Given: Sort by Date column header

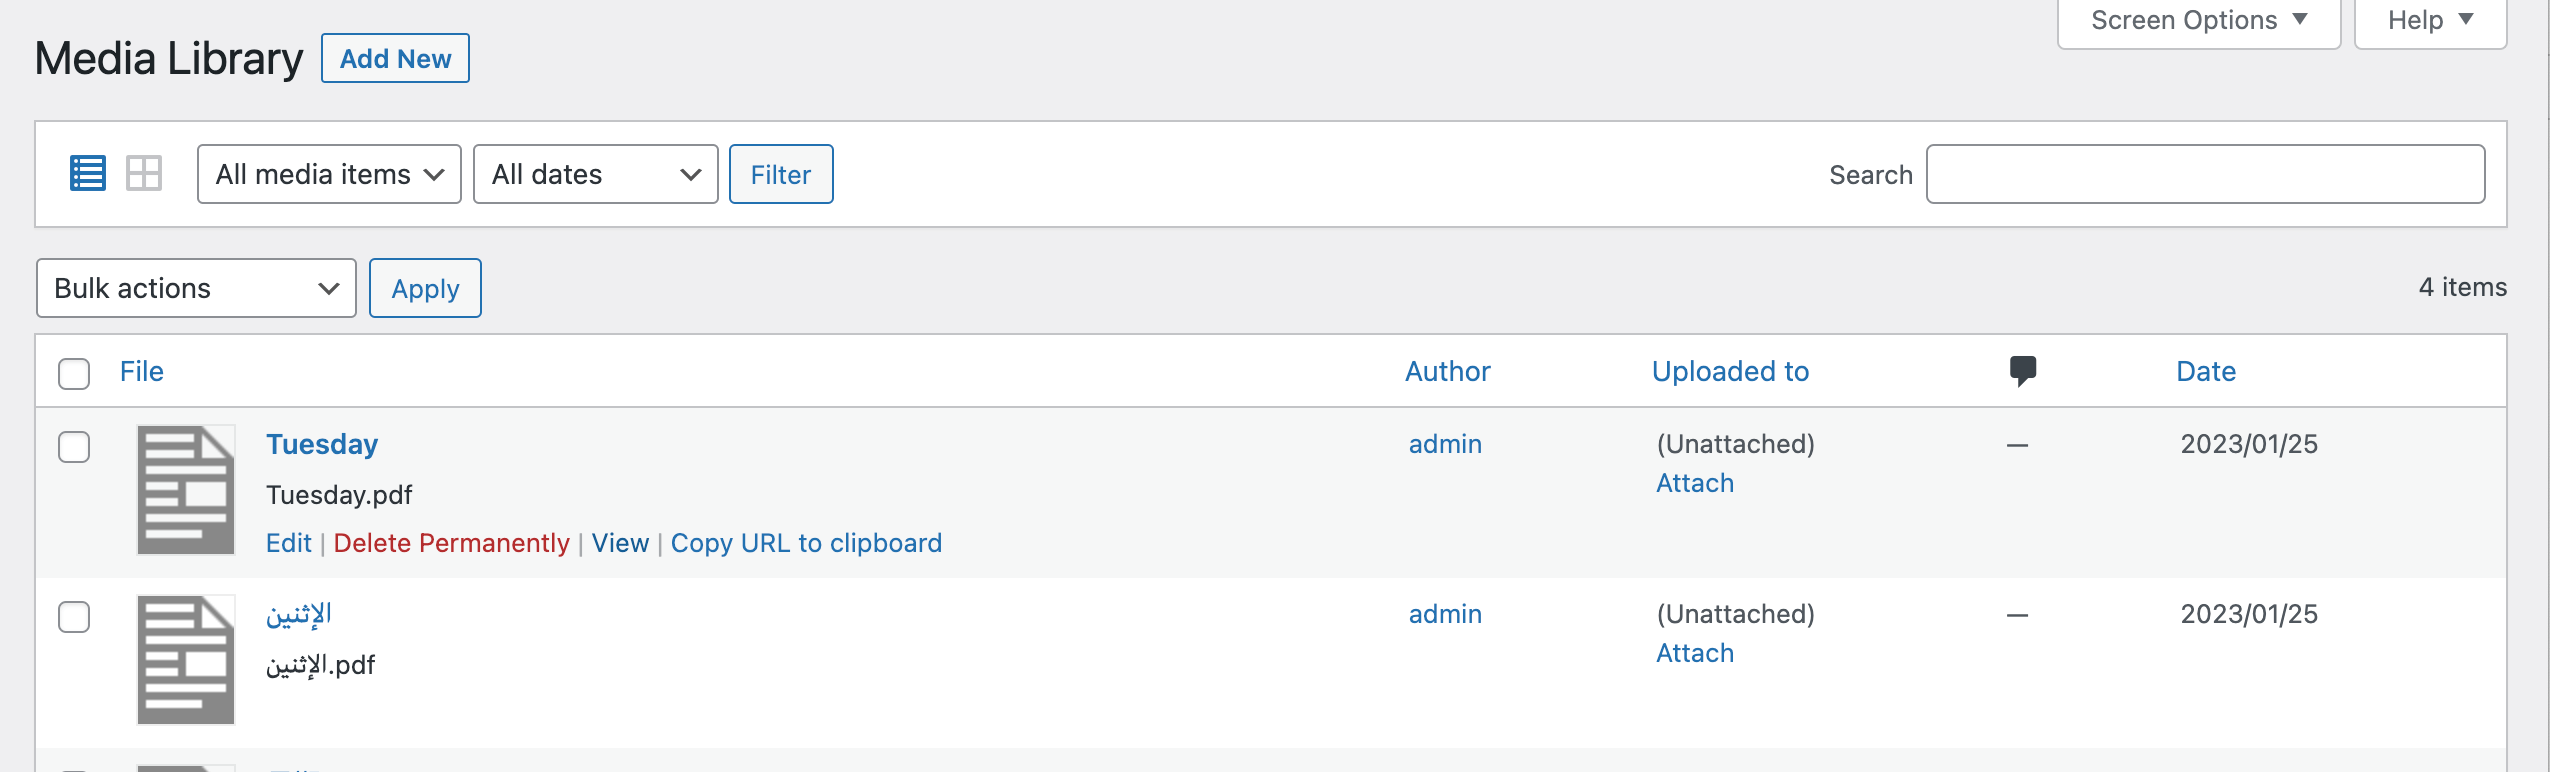Looking at the screenshot, I should pyautogui.click(x=2206, y=371).
